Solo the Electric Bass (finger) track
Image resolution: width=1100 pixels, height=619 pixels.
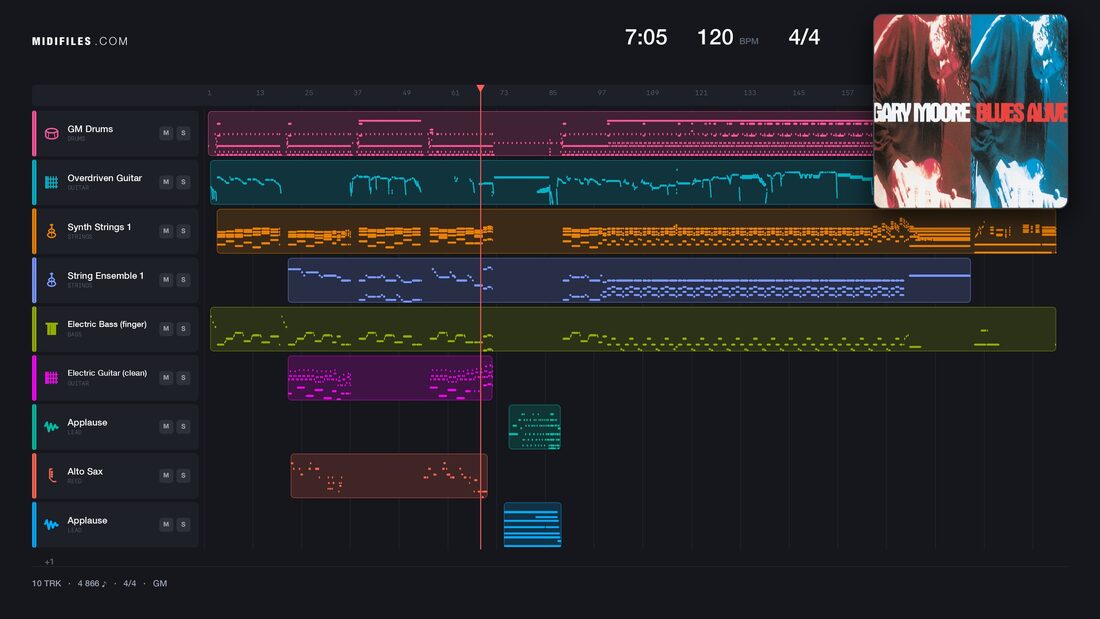[183, 328]
